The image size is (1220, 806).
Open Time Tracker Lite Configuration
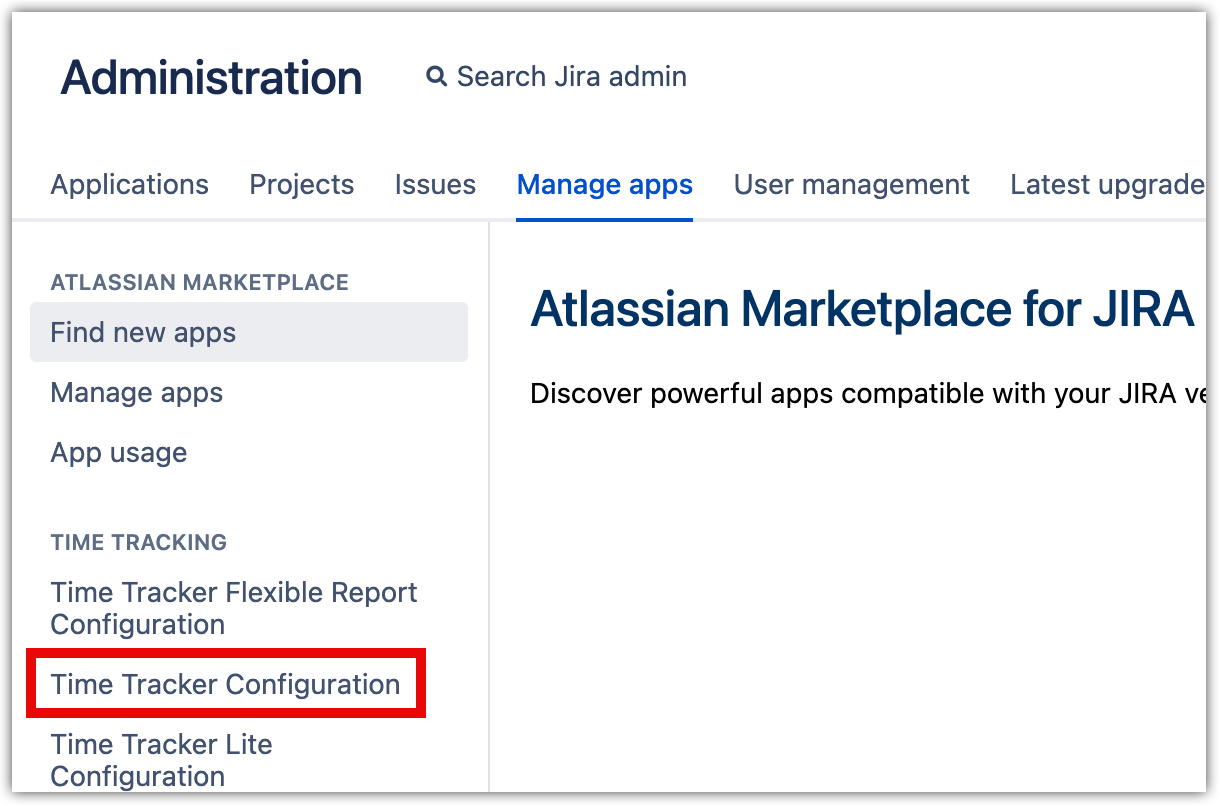(x=161, y=760)
